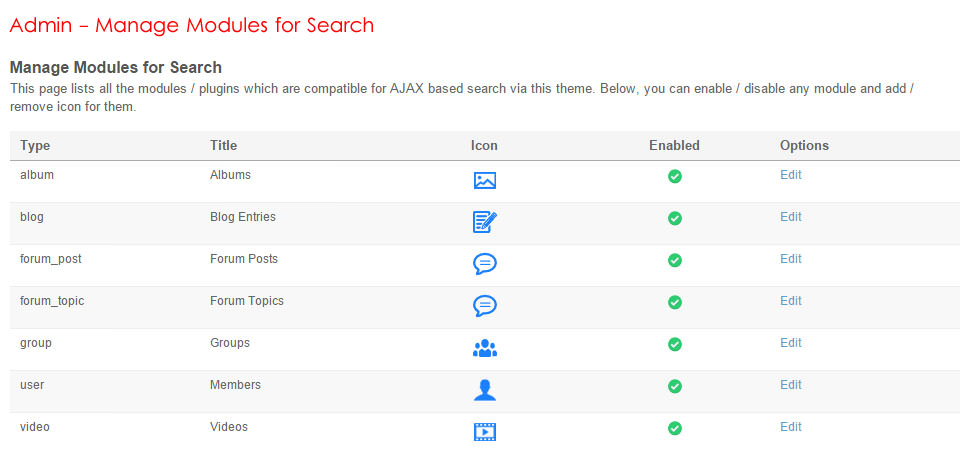
Task: Disable the Blog Entries enabled checkmark
Action: (x=675, y=218)
